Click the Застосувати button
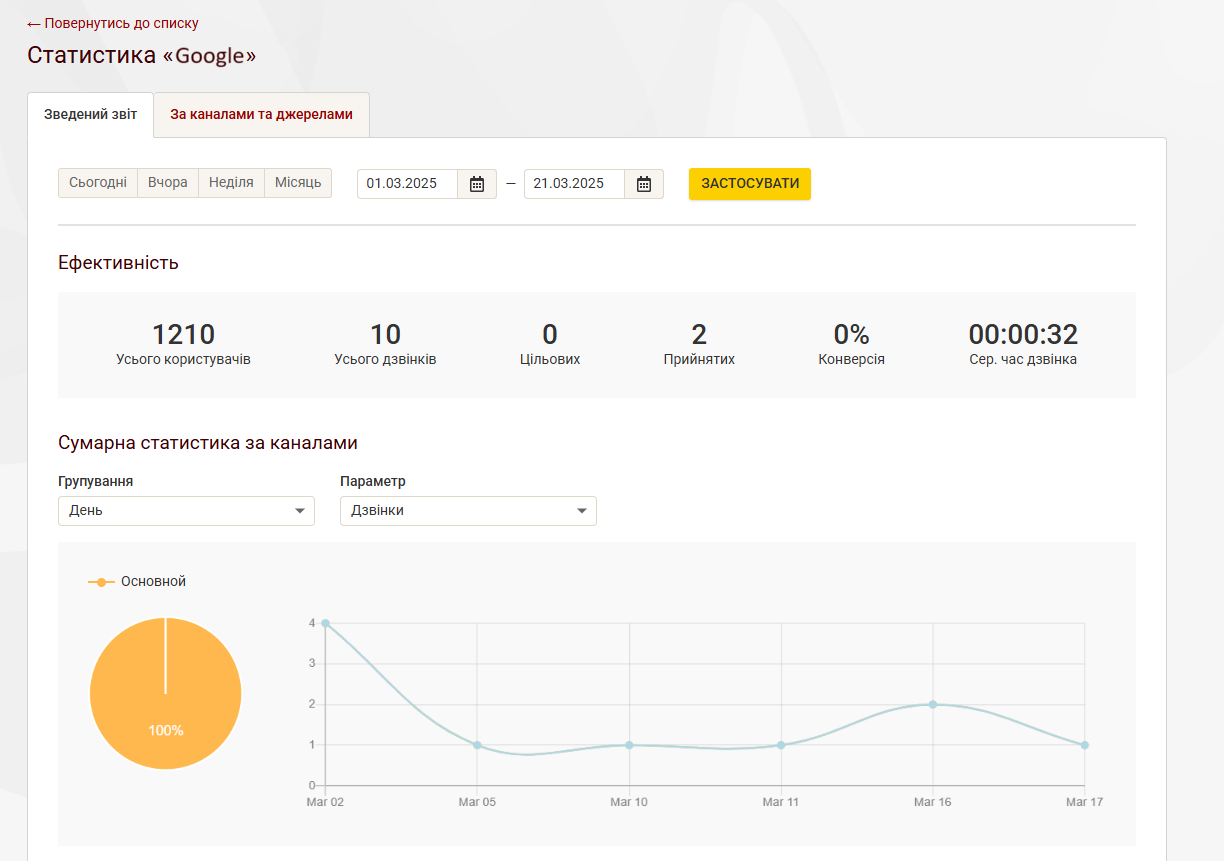The height and width of the screenshot is (861, 1224). 750,184
